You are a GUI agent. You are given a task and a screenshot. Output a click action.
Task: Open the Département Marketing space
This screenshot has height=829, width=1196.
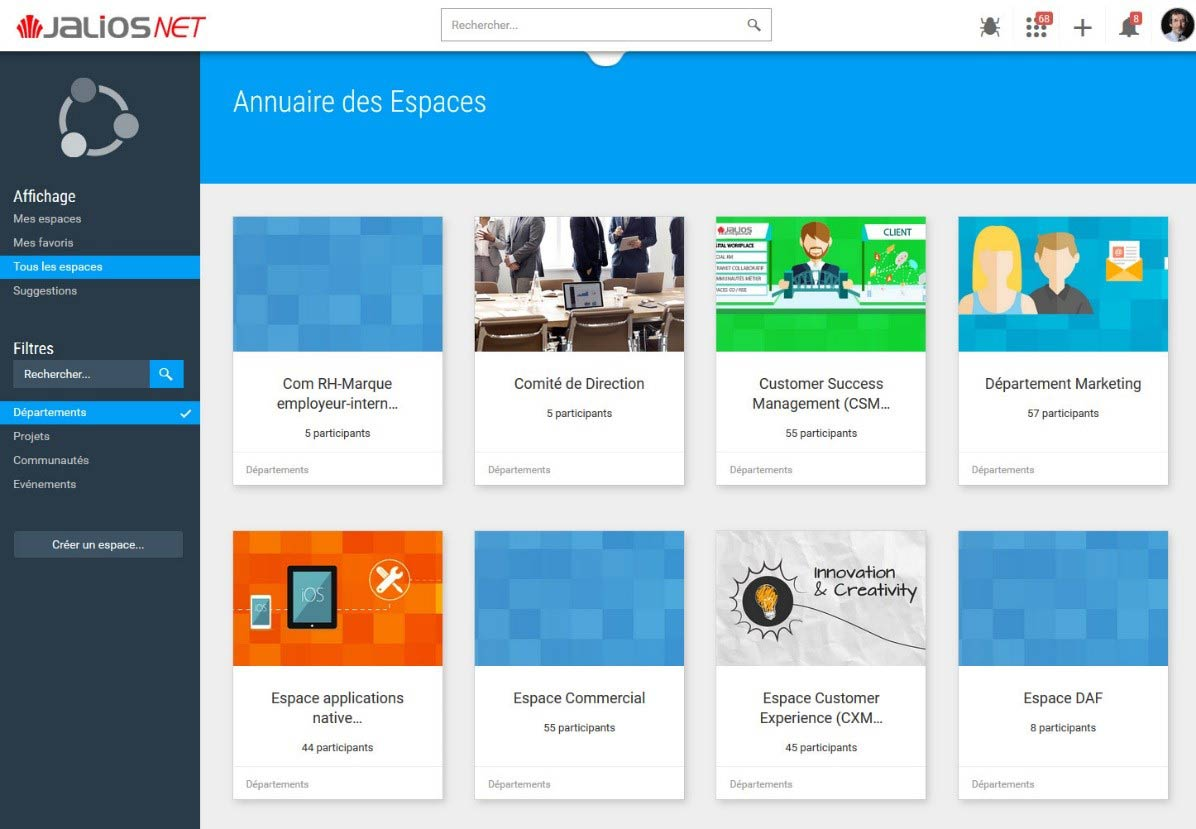(x=1062, y=384)
